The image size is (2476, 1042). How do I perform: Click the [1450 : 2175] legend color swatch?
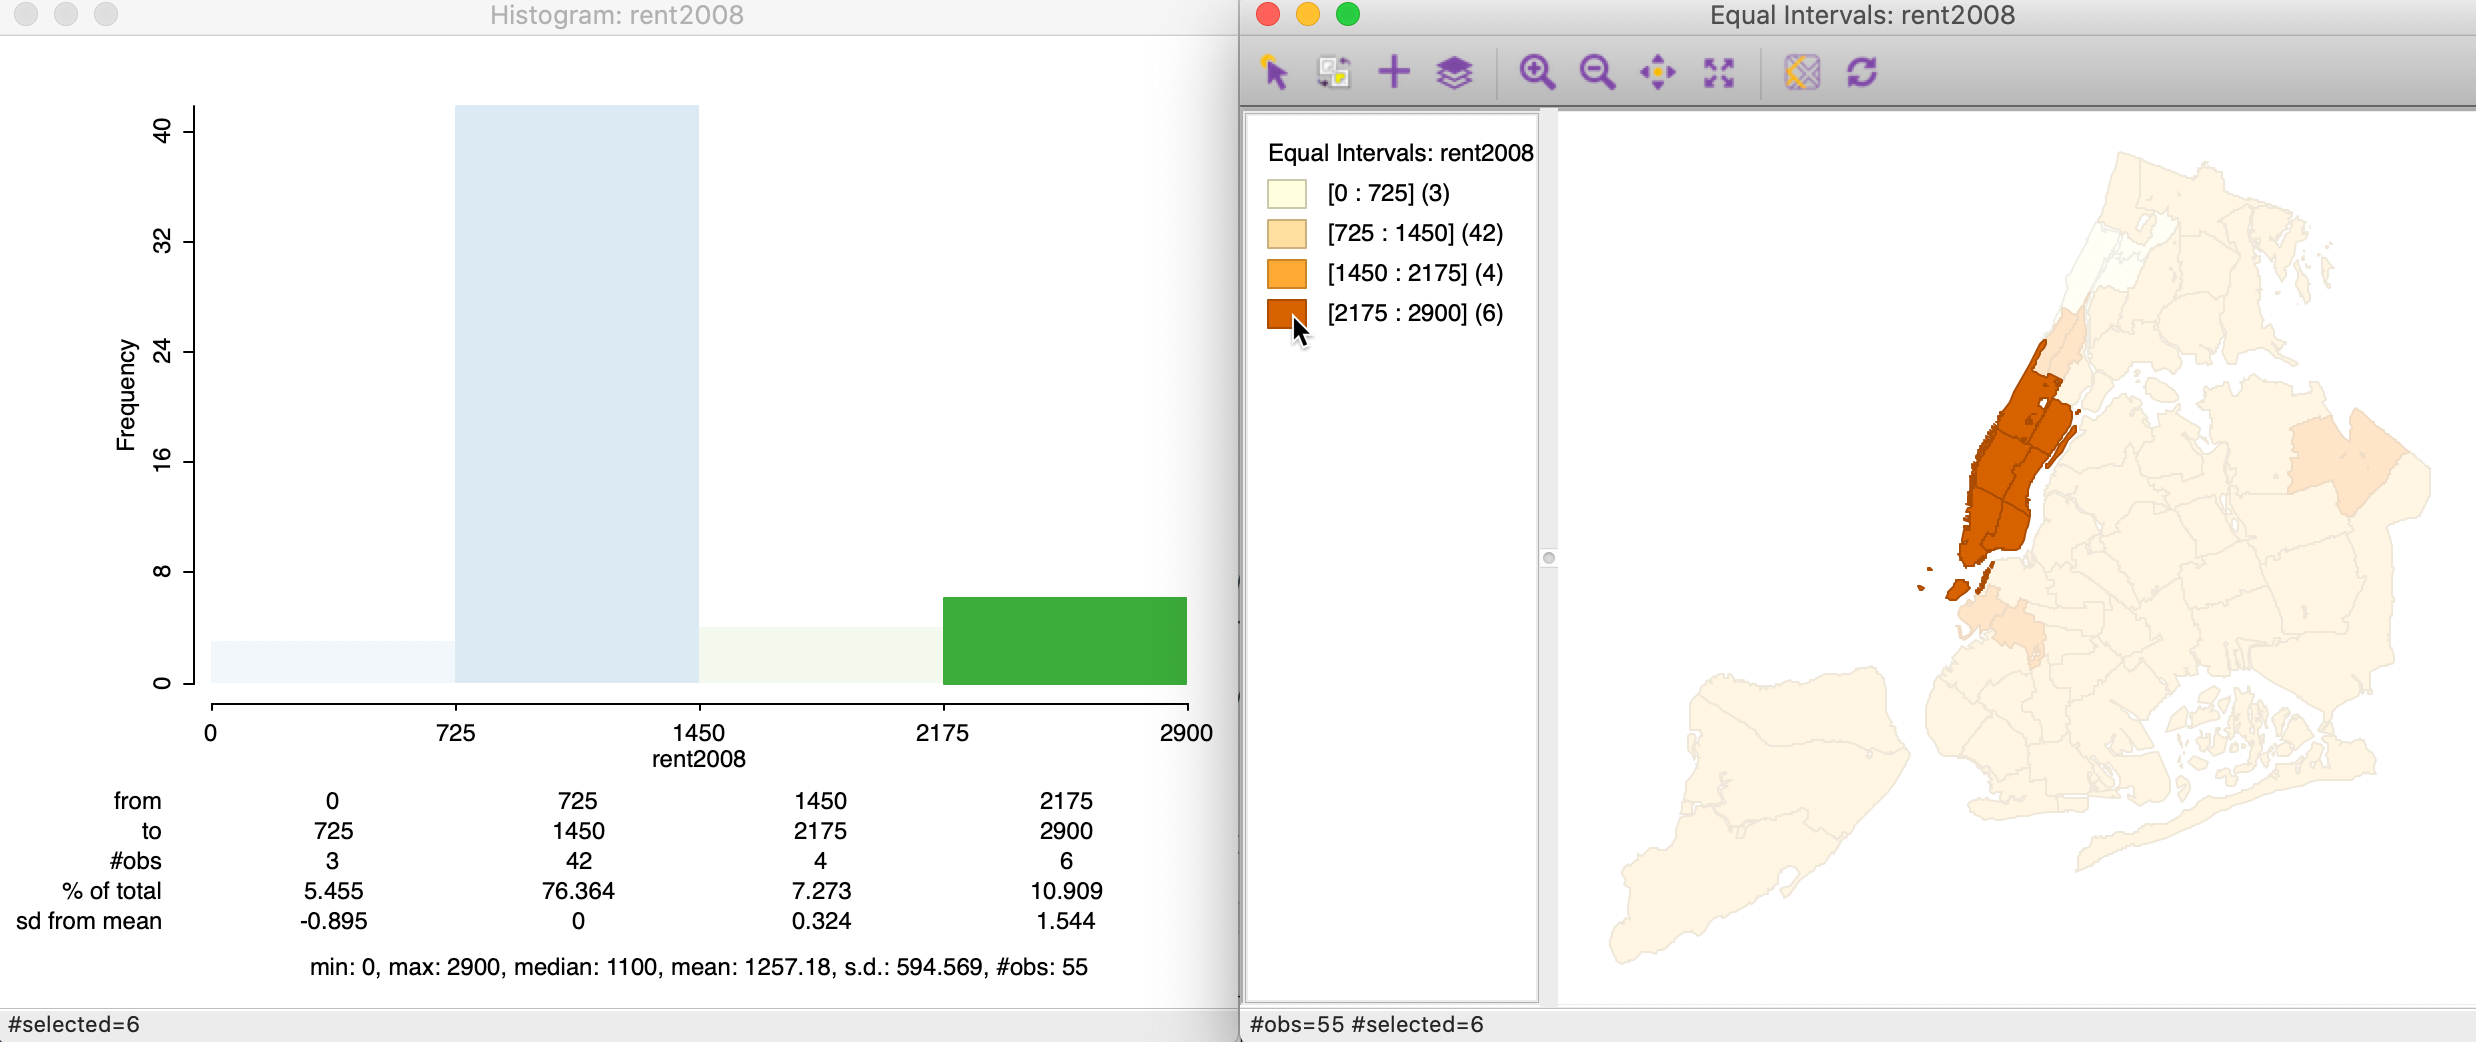click(x=1287, y=273)
